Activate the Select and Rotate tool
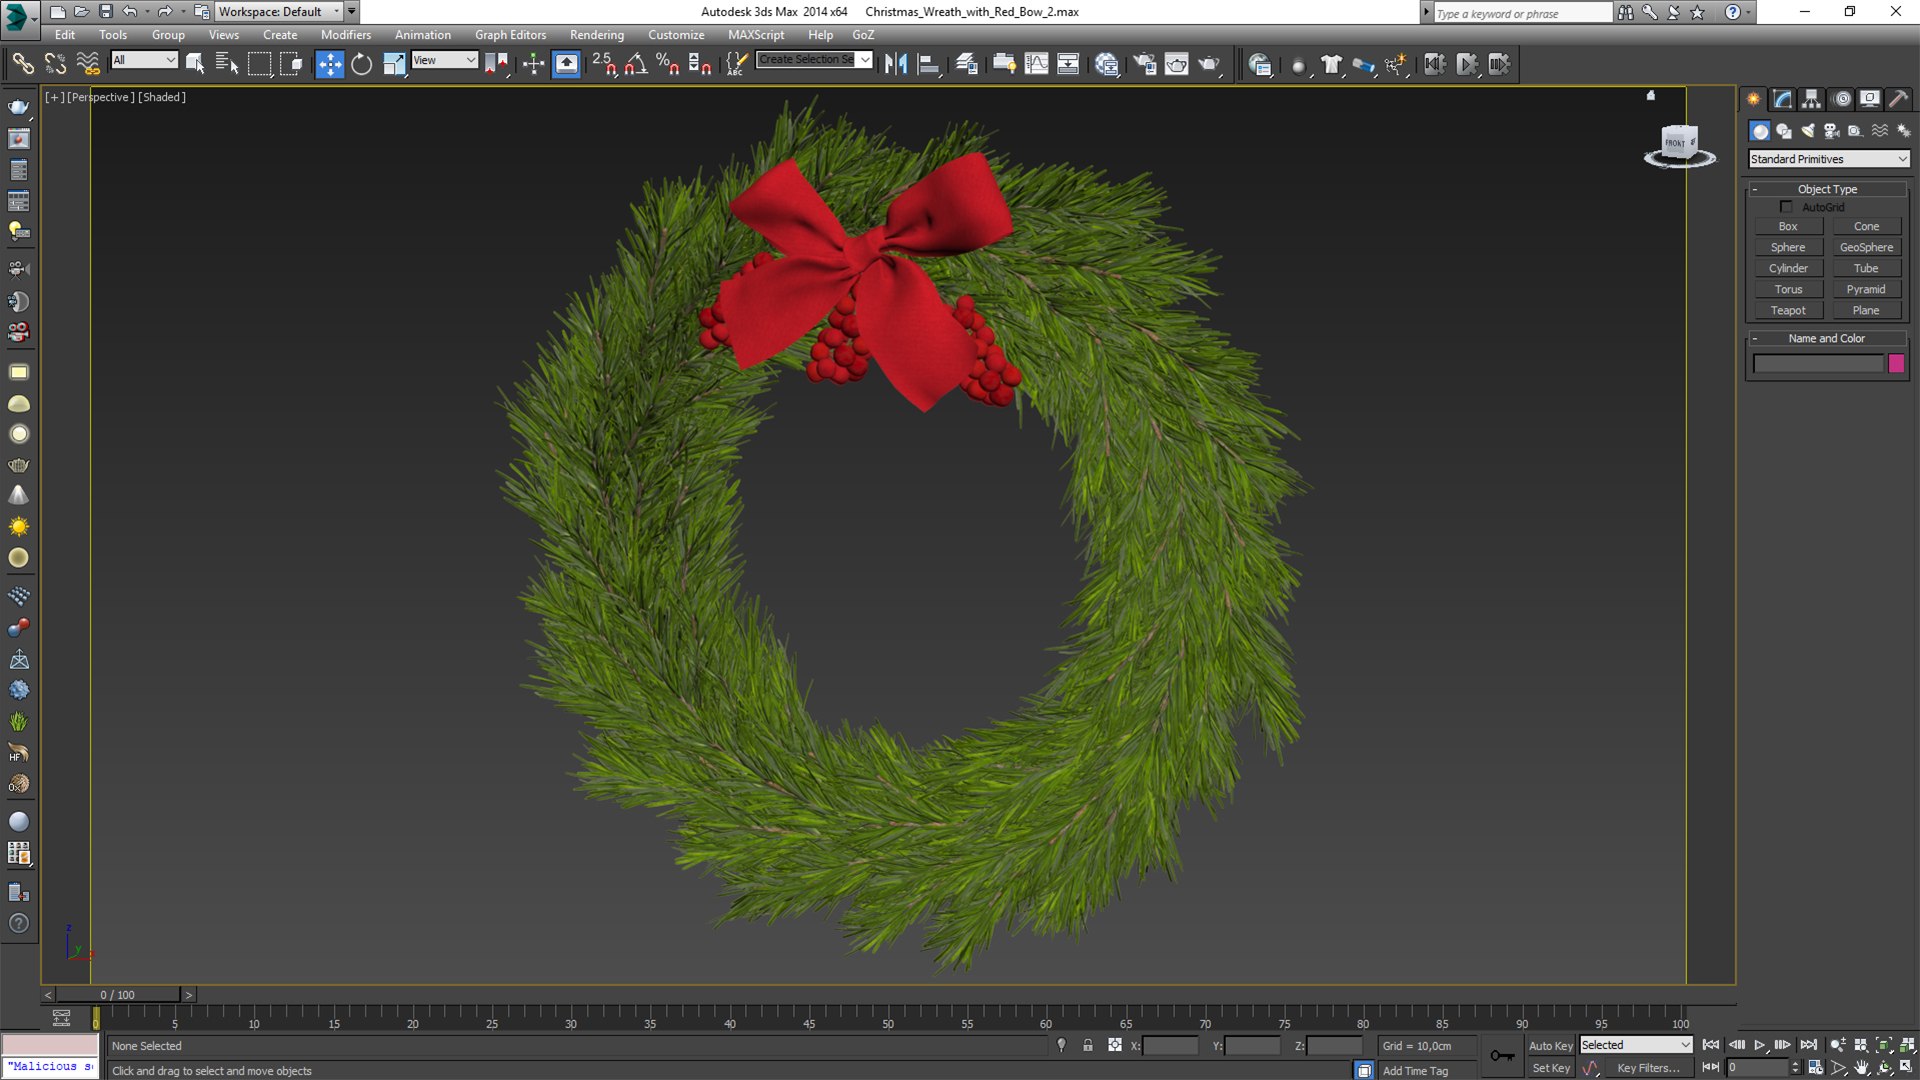This screenshot has width=1920, height=1080. pos(361,64)
